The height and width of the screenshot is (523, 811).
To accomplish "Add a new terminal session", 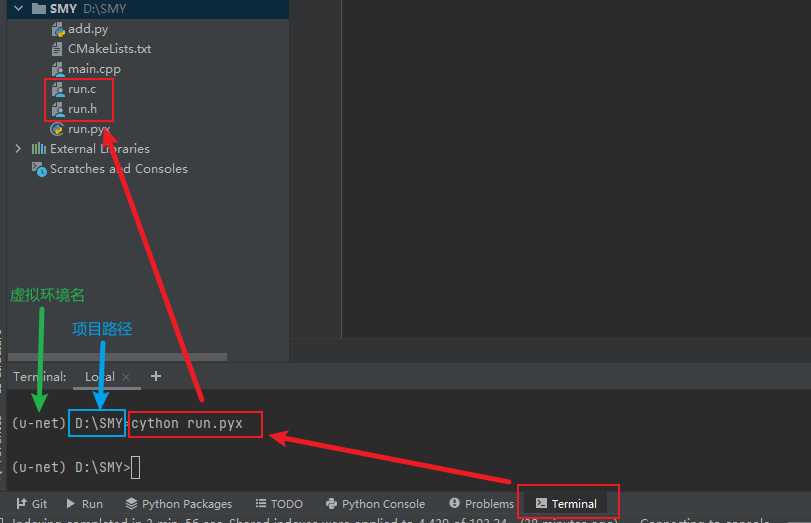I will click(156, 376).
